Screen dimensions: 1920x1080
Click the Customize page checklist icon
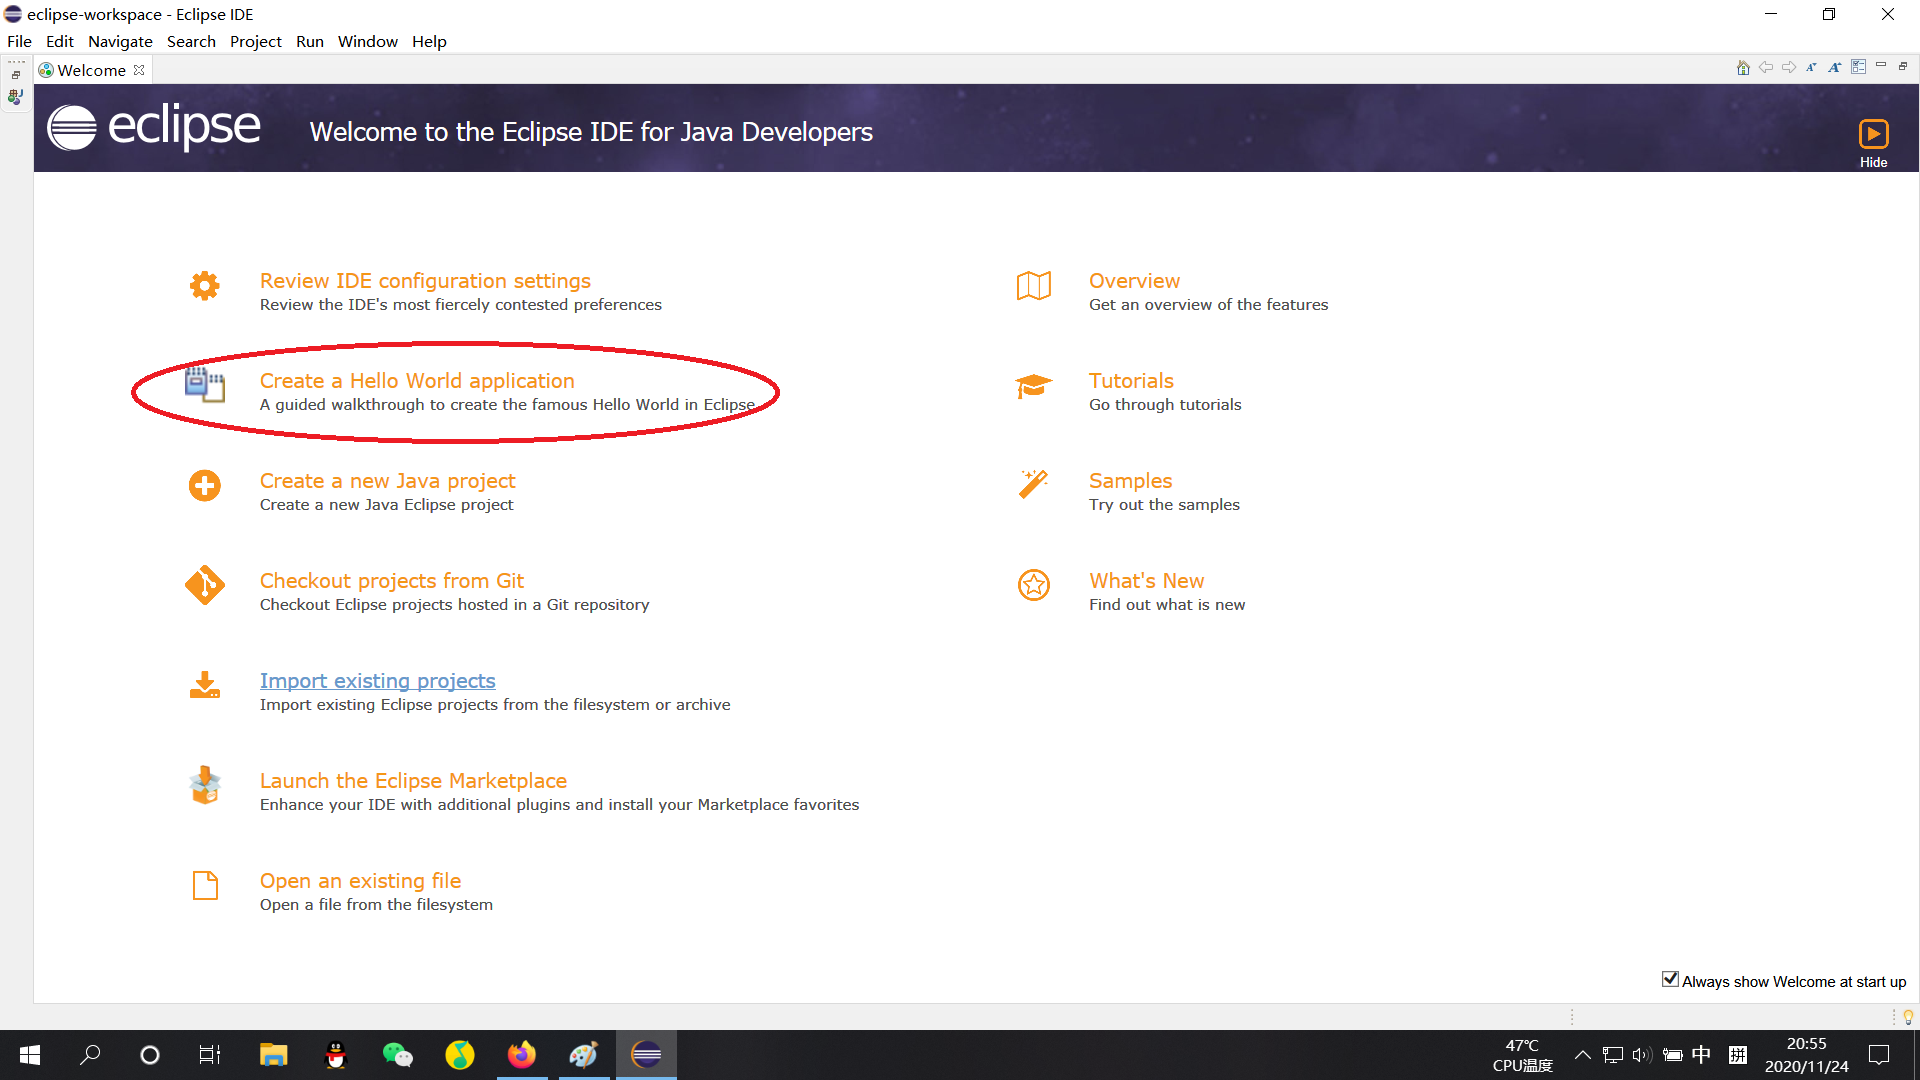[1858, 67]
